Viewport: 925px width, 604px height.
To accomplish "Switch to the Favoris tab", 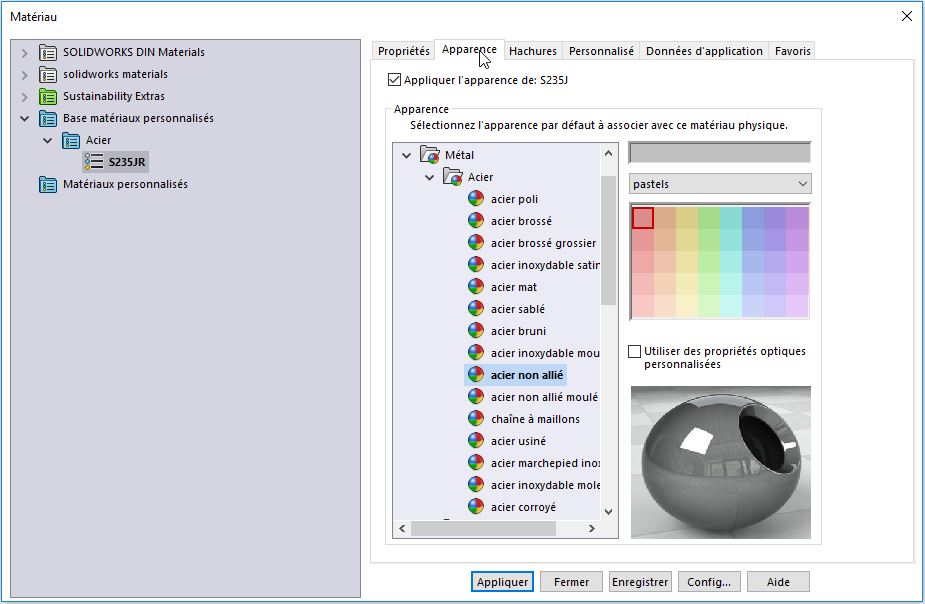I will coord(792,51).
